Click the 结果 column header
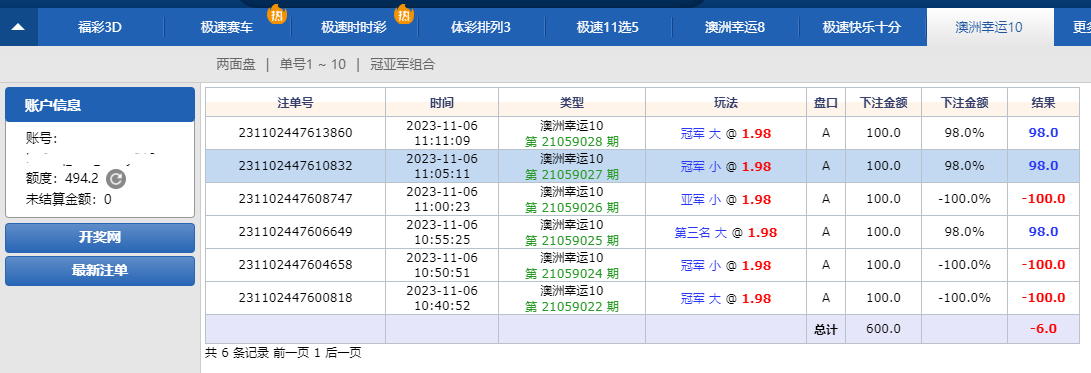 [x=1043, y=102]
